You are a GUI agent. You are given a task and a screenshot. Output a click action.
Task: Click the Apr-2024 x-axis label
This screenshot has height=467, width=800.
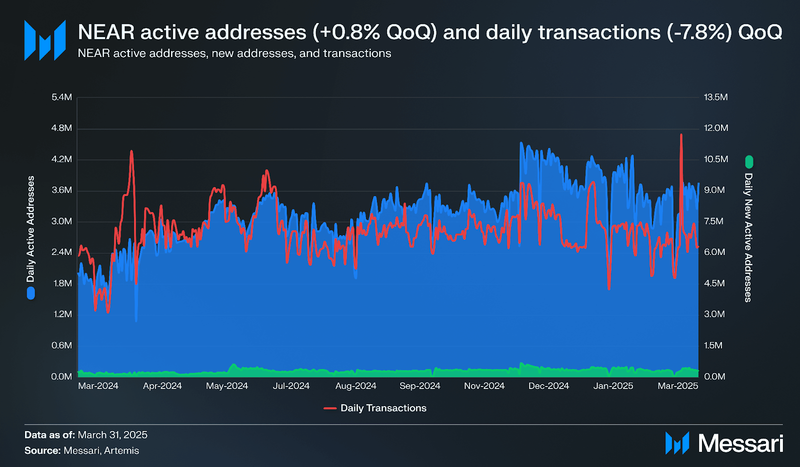pos(162,386)
